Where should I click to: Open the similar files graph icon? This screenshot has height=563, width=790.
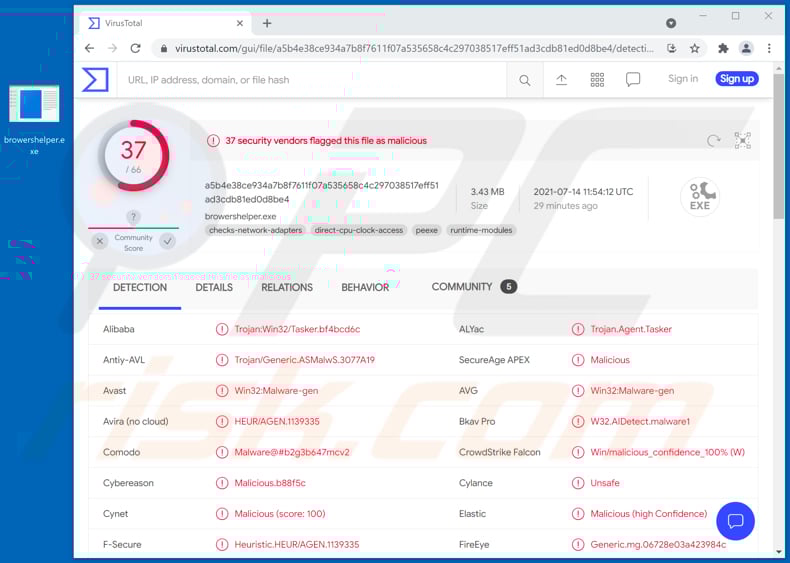pos(743,141)
